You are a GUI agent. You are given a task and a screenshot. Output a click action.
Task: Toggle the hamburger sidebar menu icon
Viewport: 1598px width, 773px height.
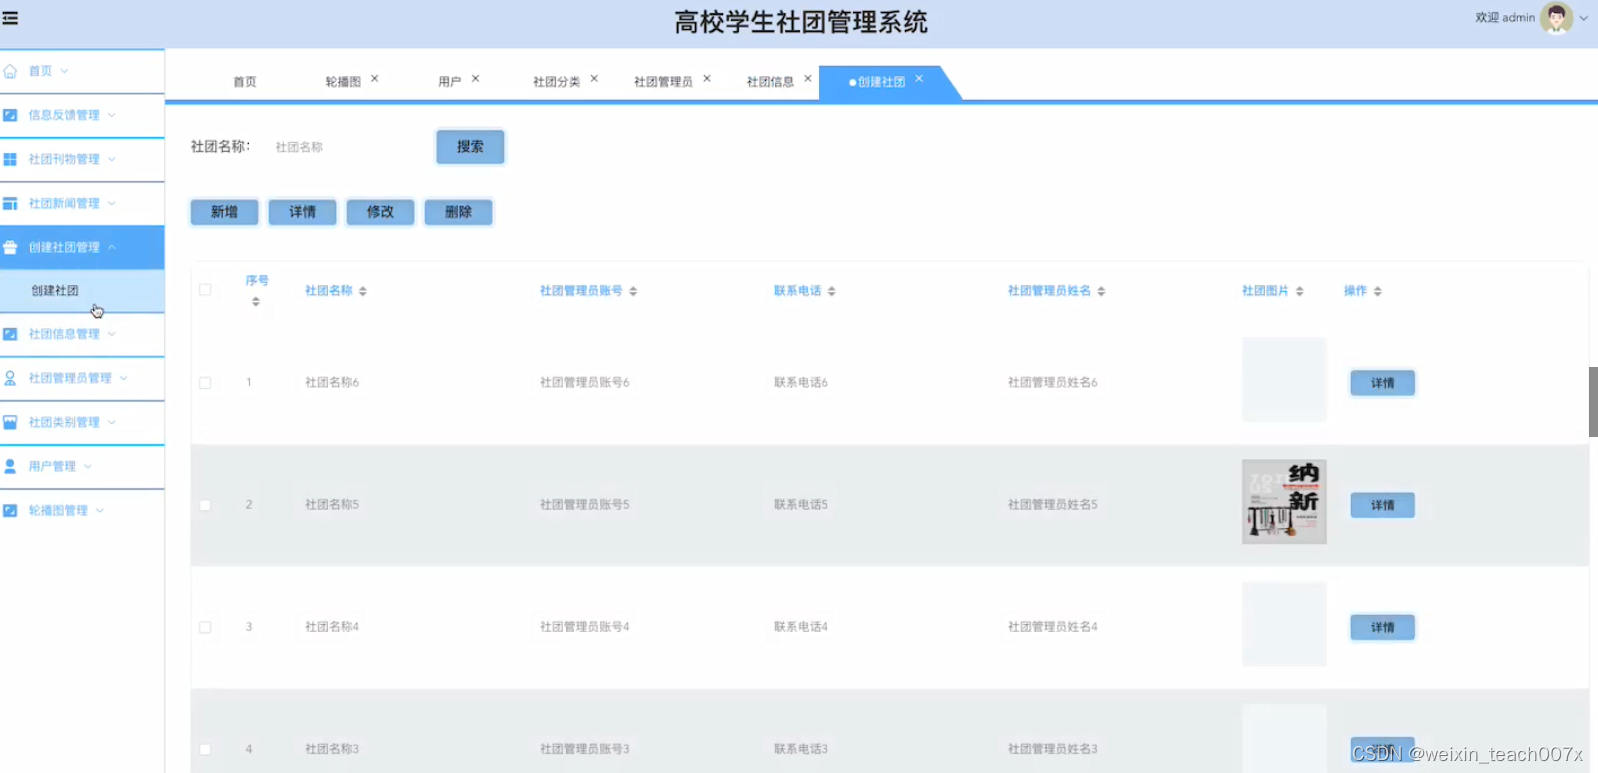pos(10,18)
